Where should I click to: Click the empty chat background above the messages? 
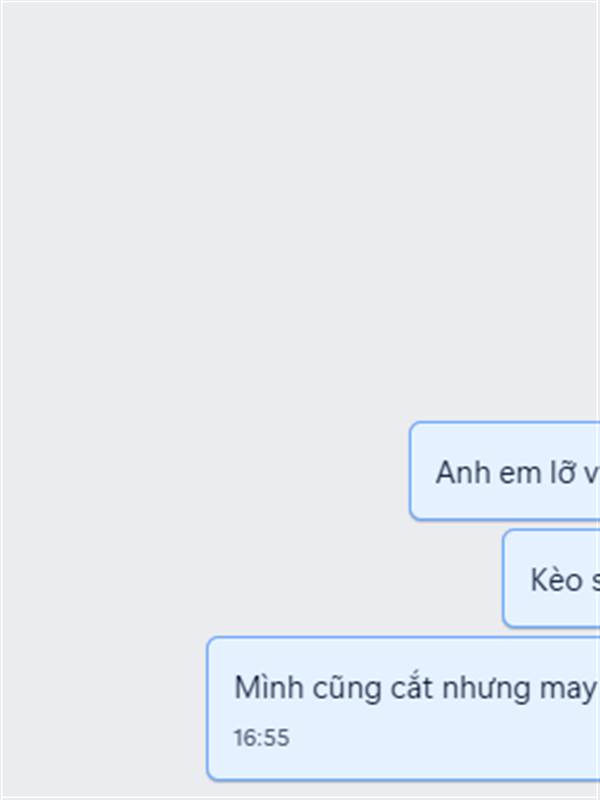[300, 204]
